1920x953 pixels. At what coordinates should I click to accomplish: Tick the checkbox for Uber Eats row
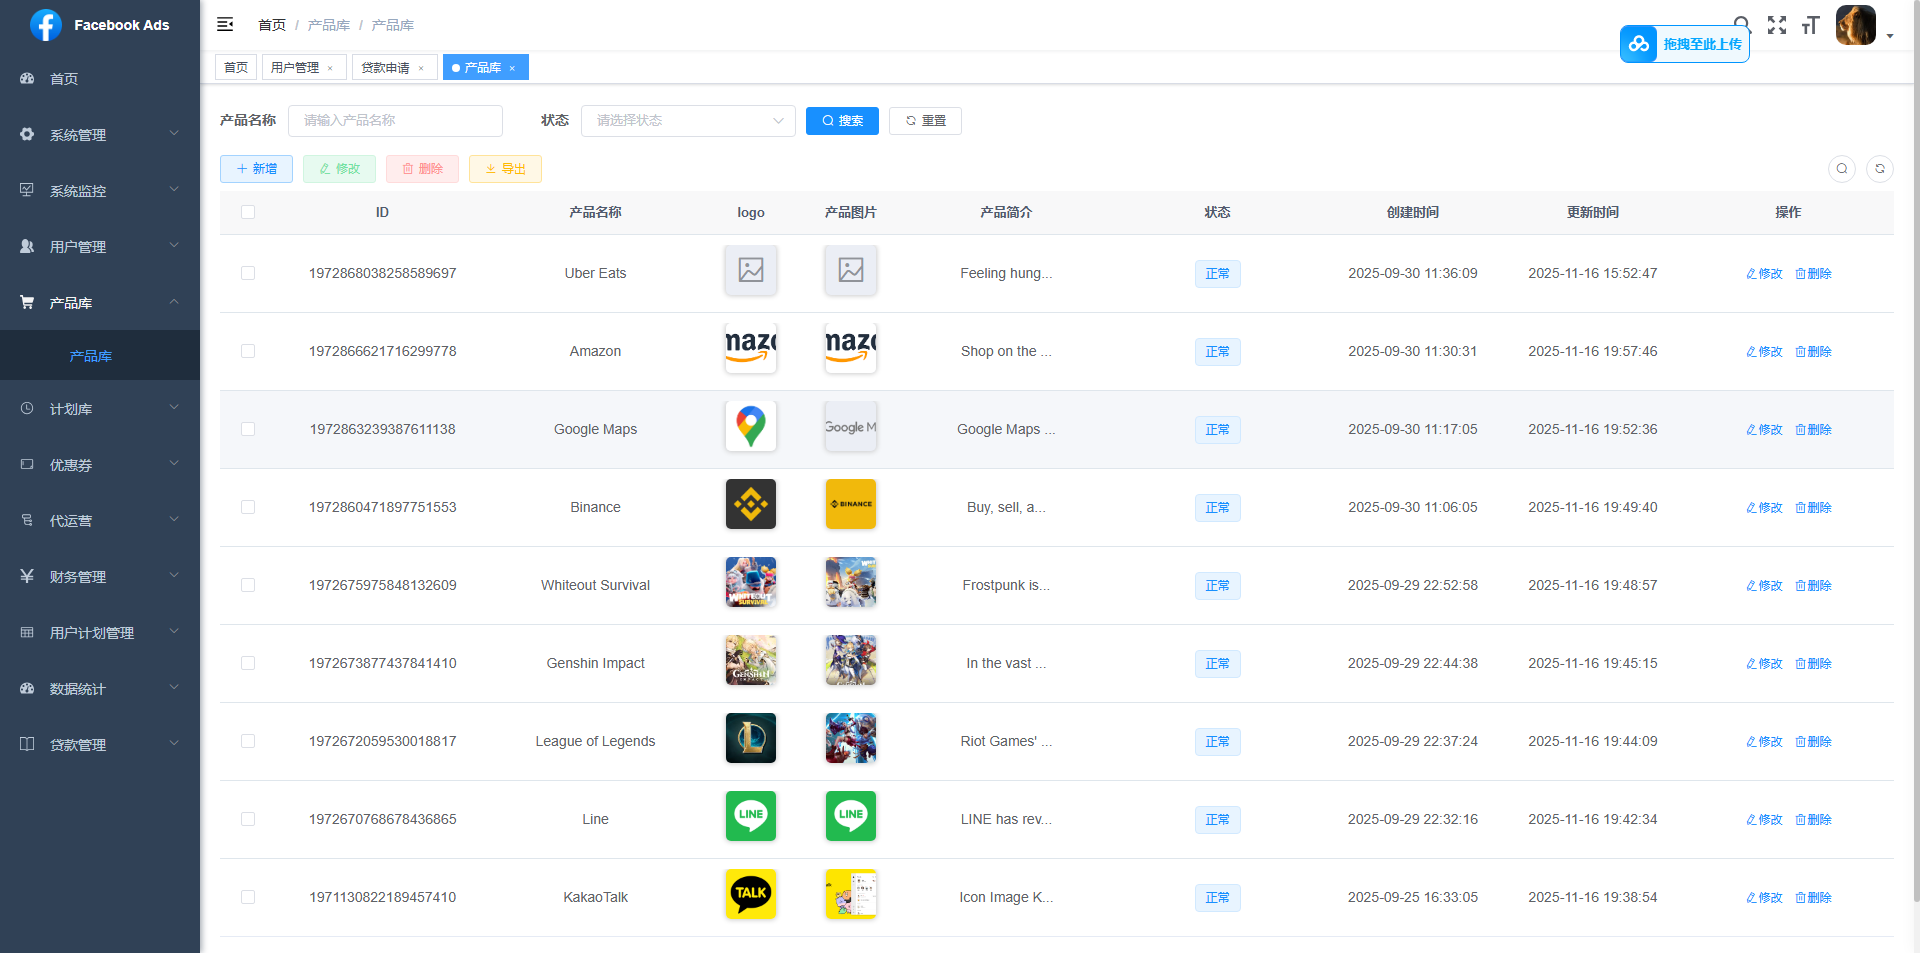(x=248, y=273)
